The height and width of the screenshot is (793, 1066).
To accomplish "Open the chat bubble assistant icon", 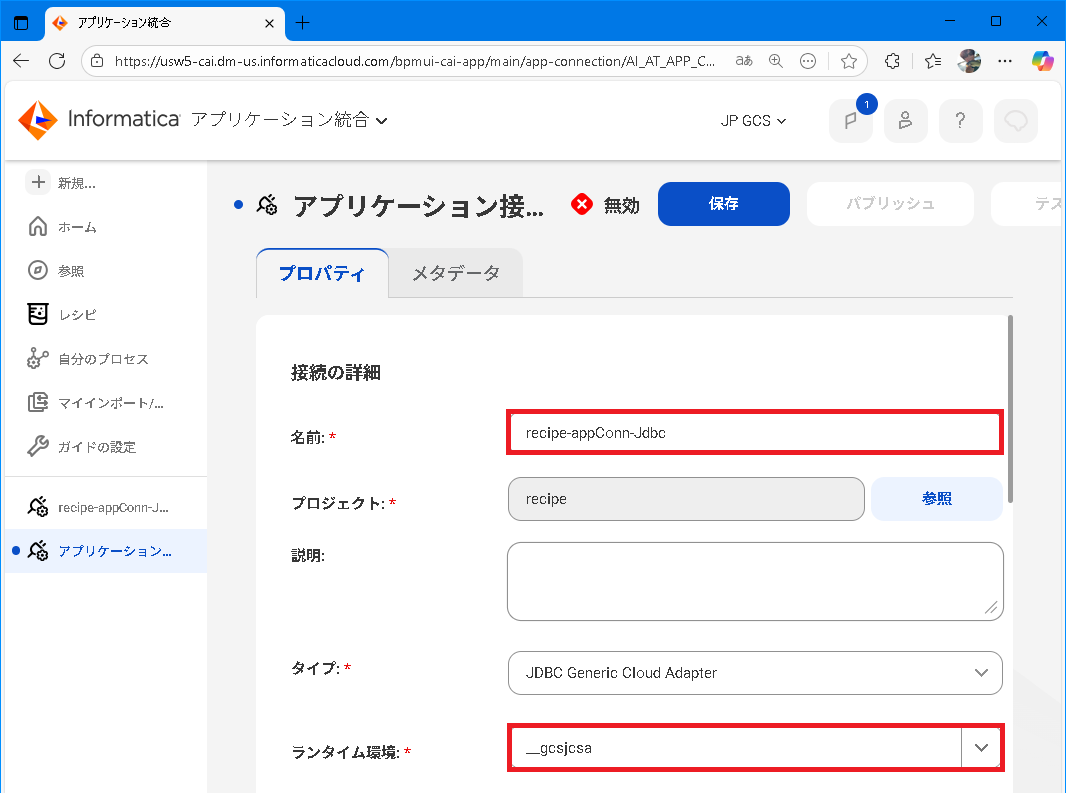I will point(1016,121).
